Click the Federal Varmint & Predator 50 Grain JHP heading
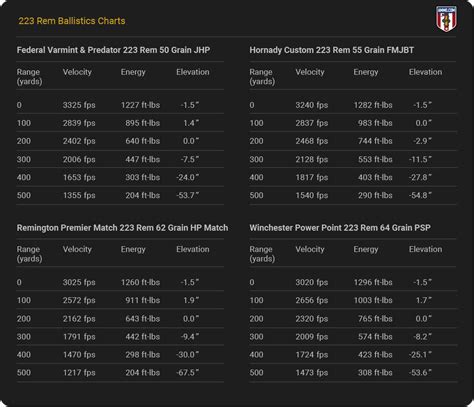474x407 pixels. [x=113, y=50]
